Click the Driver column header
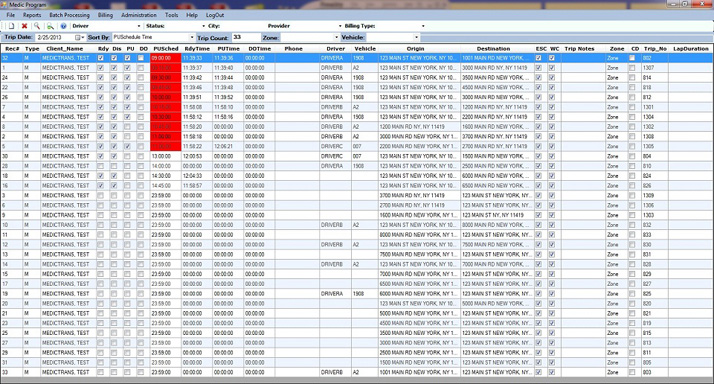Viewport: 714px width, 384px height. [x=336, y=49]
